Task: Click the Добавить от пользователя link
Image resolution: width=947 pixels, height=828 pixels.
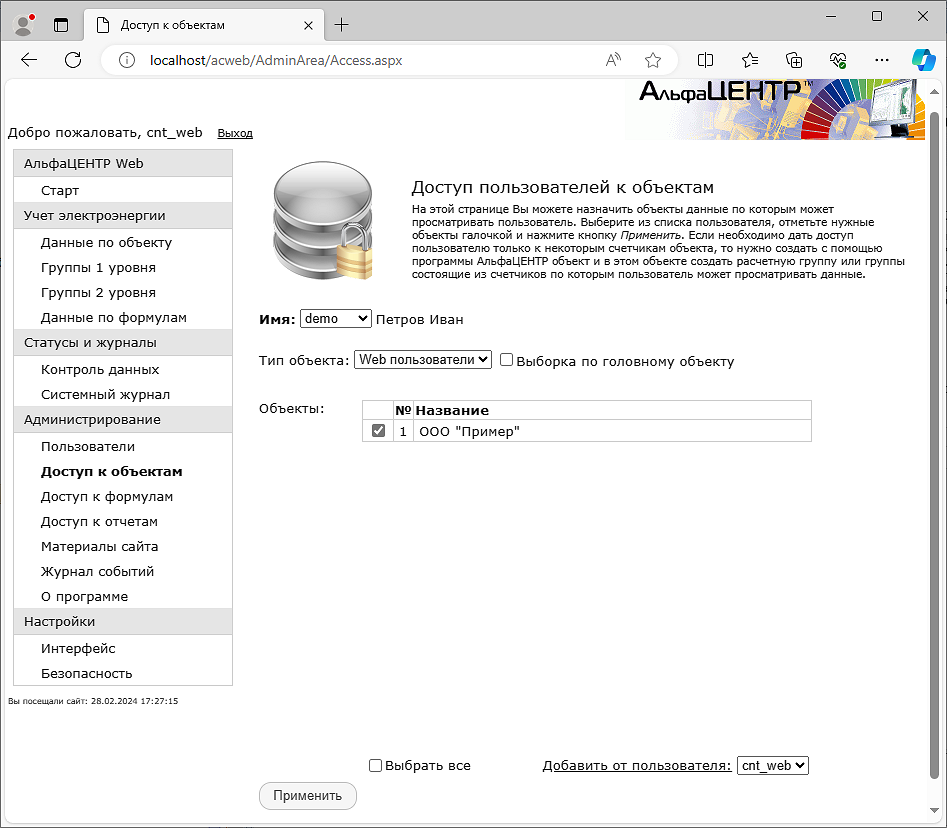Action: 637,765
